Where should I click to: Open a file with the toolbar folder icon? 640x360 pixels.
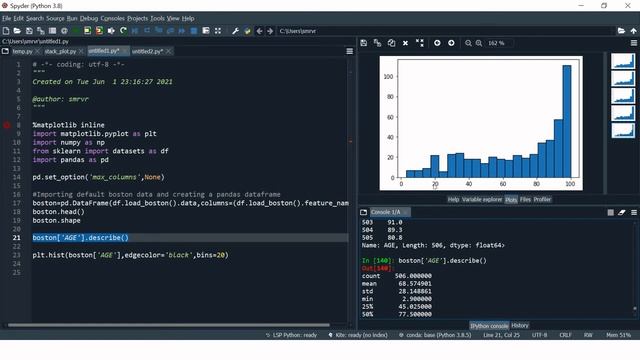pos(17,31)
